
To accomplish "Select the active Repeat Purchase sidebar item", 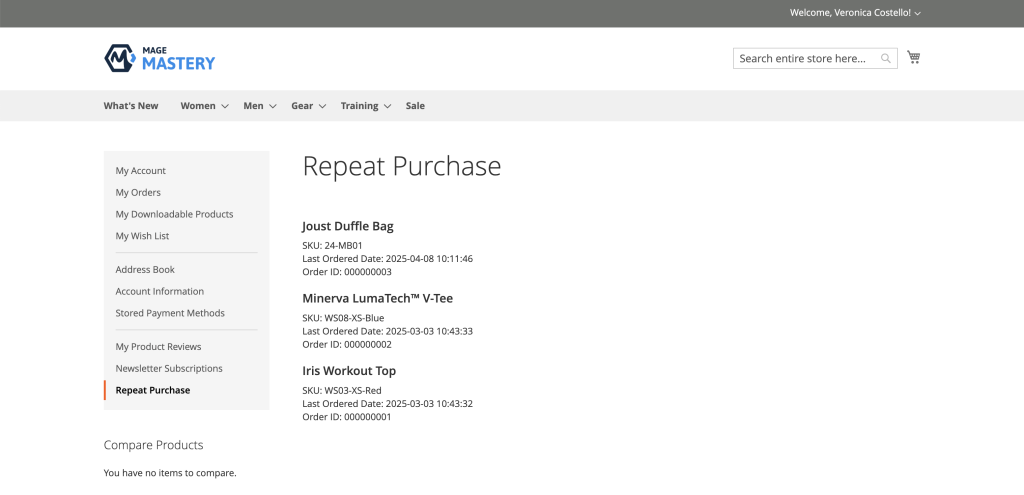I will pos(153,390).
